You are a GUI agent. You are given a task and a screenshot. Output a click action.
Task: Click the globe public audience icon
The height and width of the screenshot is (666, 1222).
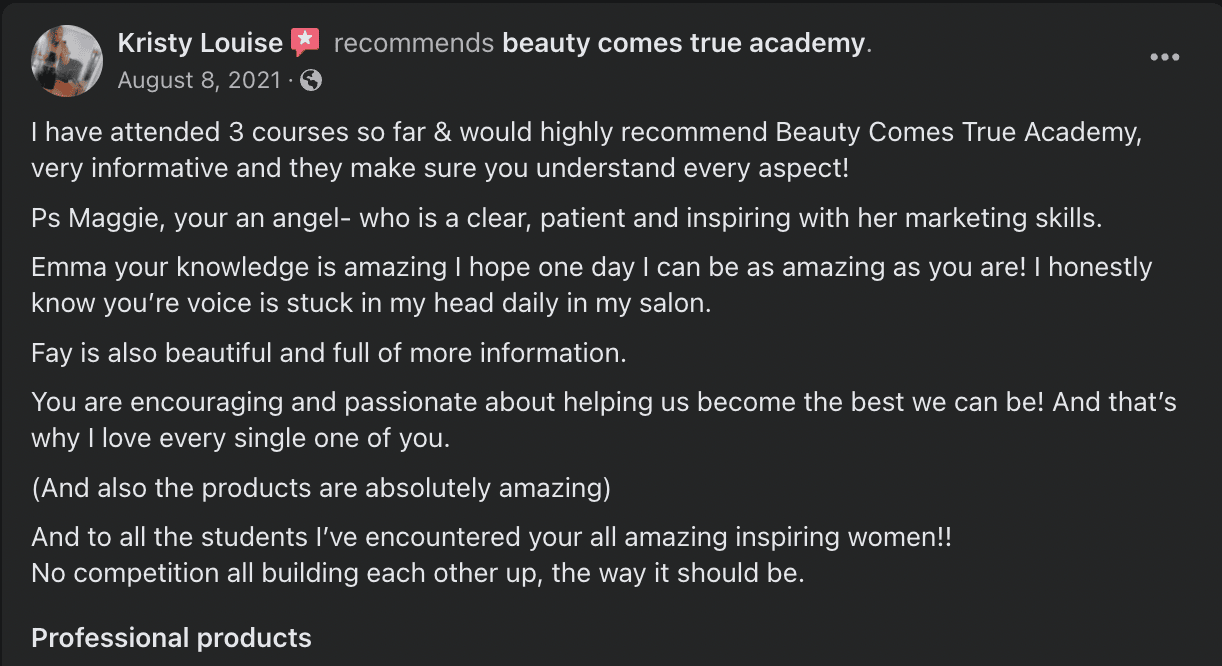pyautogui.click(x=311, y=80)
